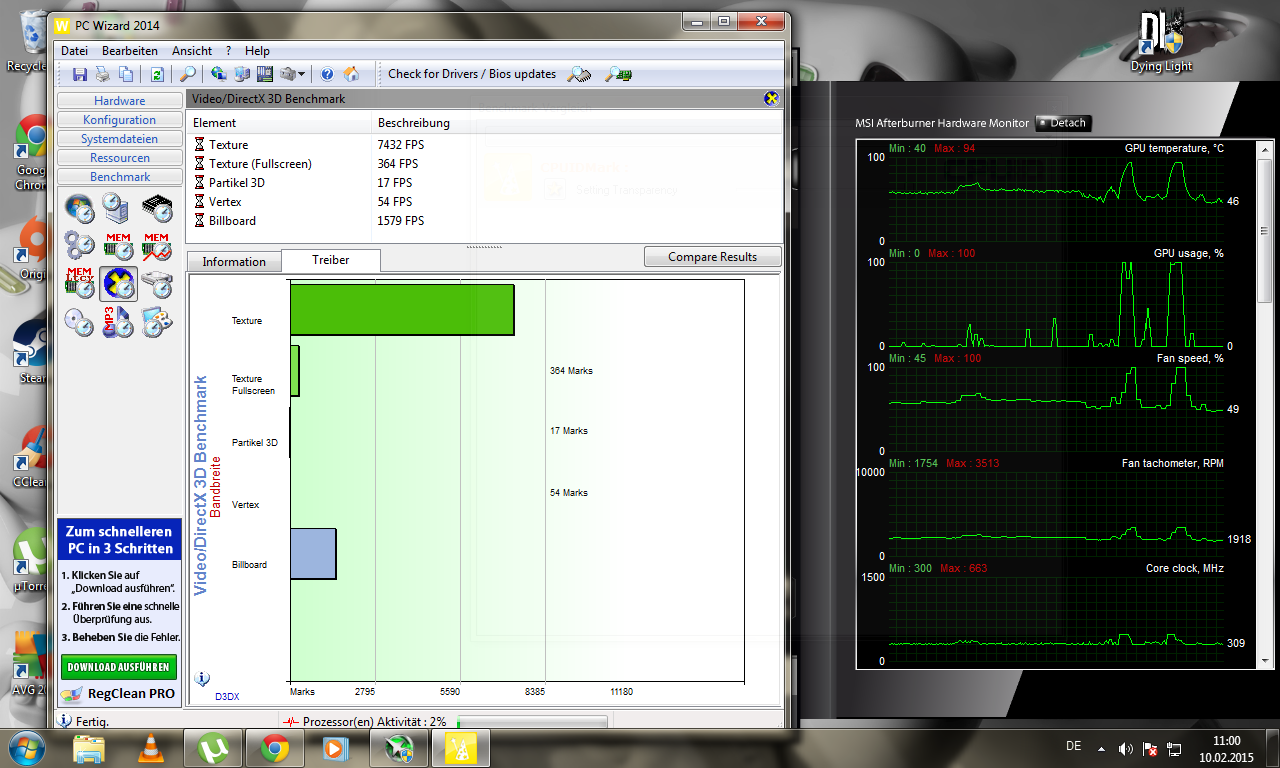Click the taskbar clock showing 11:00
The width and height of the screenshot is (1280, 768).
[x=1225, y=748]
